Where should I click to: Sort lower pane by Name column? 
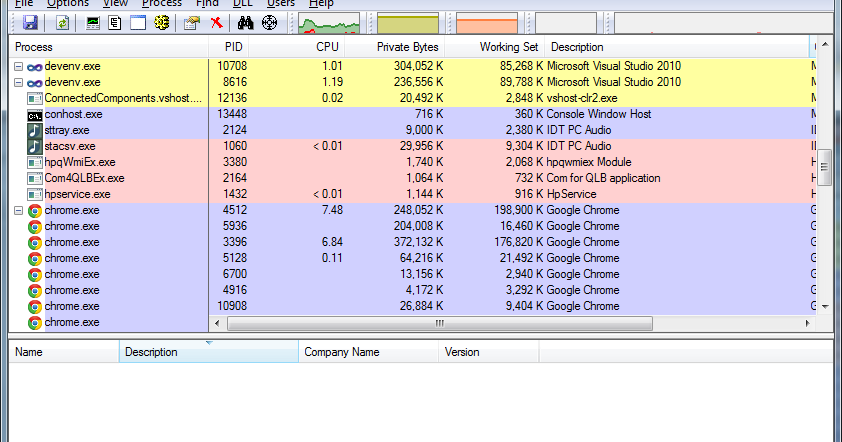click(64, 352)
